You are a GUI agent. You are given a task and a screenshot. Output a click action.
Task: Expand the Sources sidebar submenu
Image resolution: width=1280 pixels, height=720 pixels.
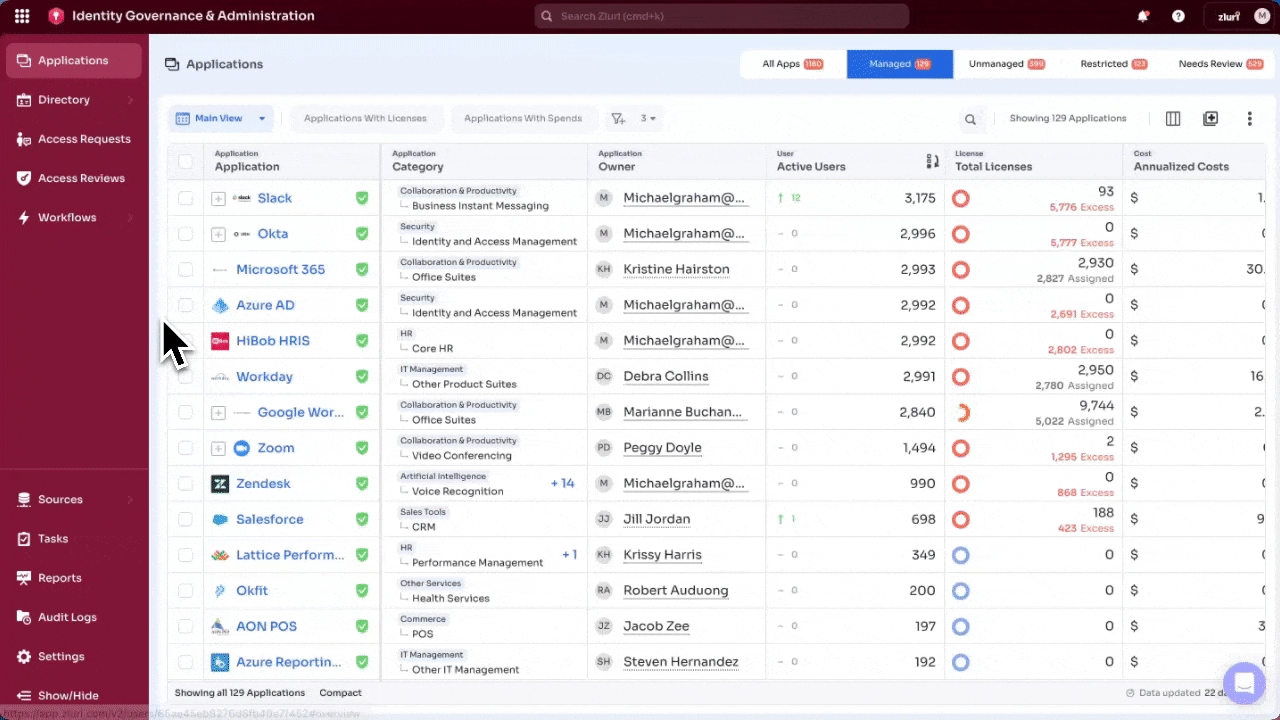130,500
